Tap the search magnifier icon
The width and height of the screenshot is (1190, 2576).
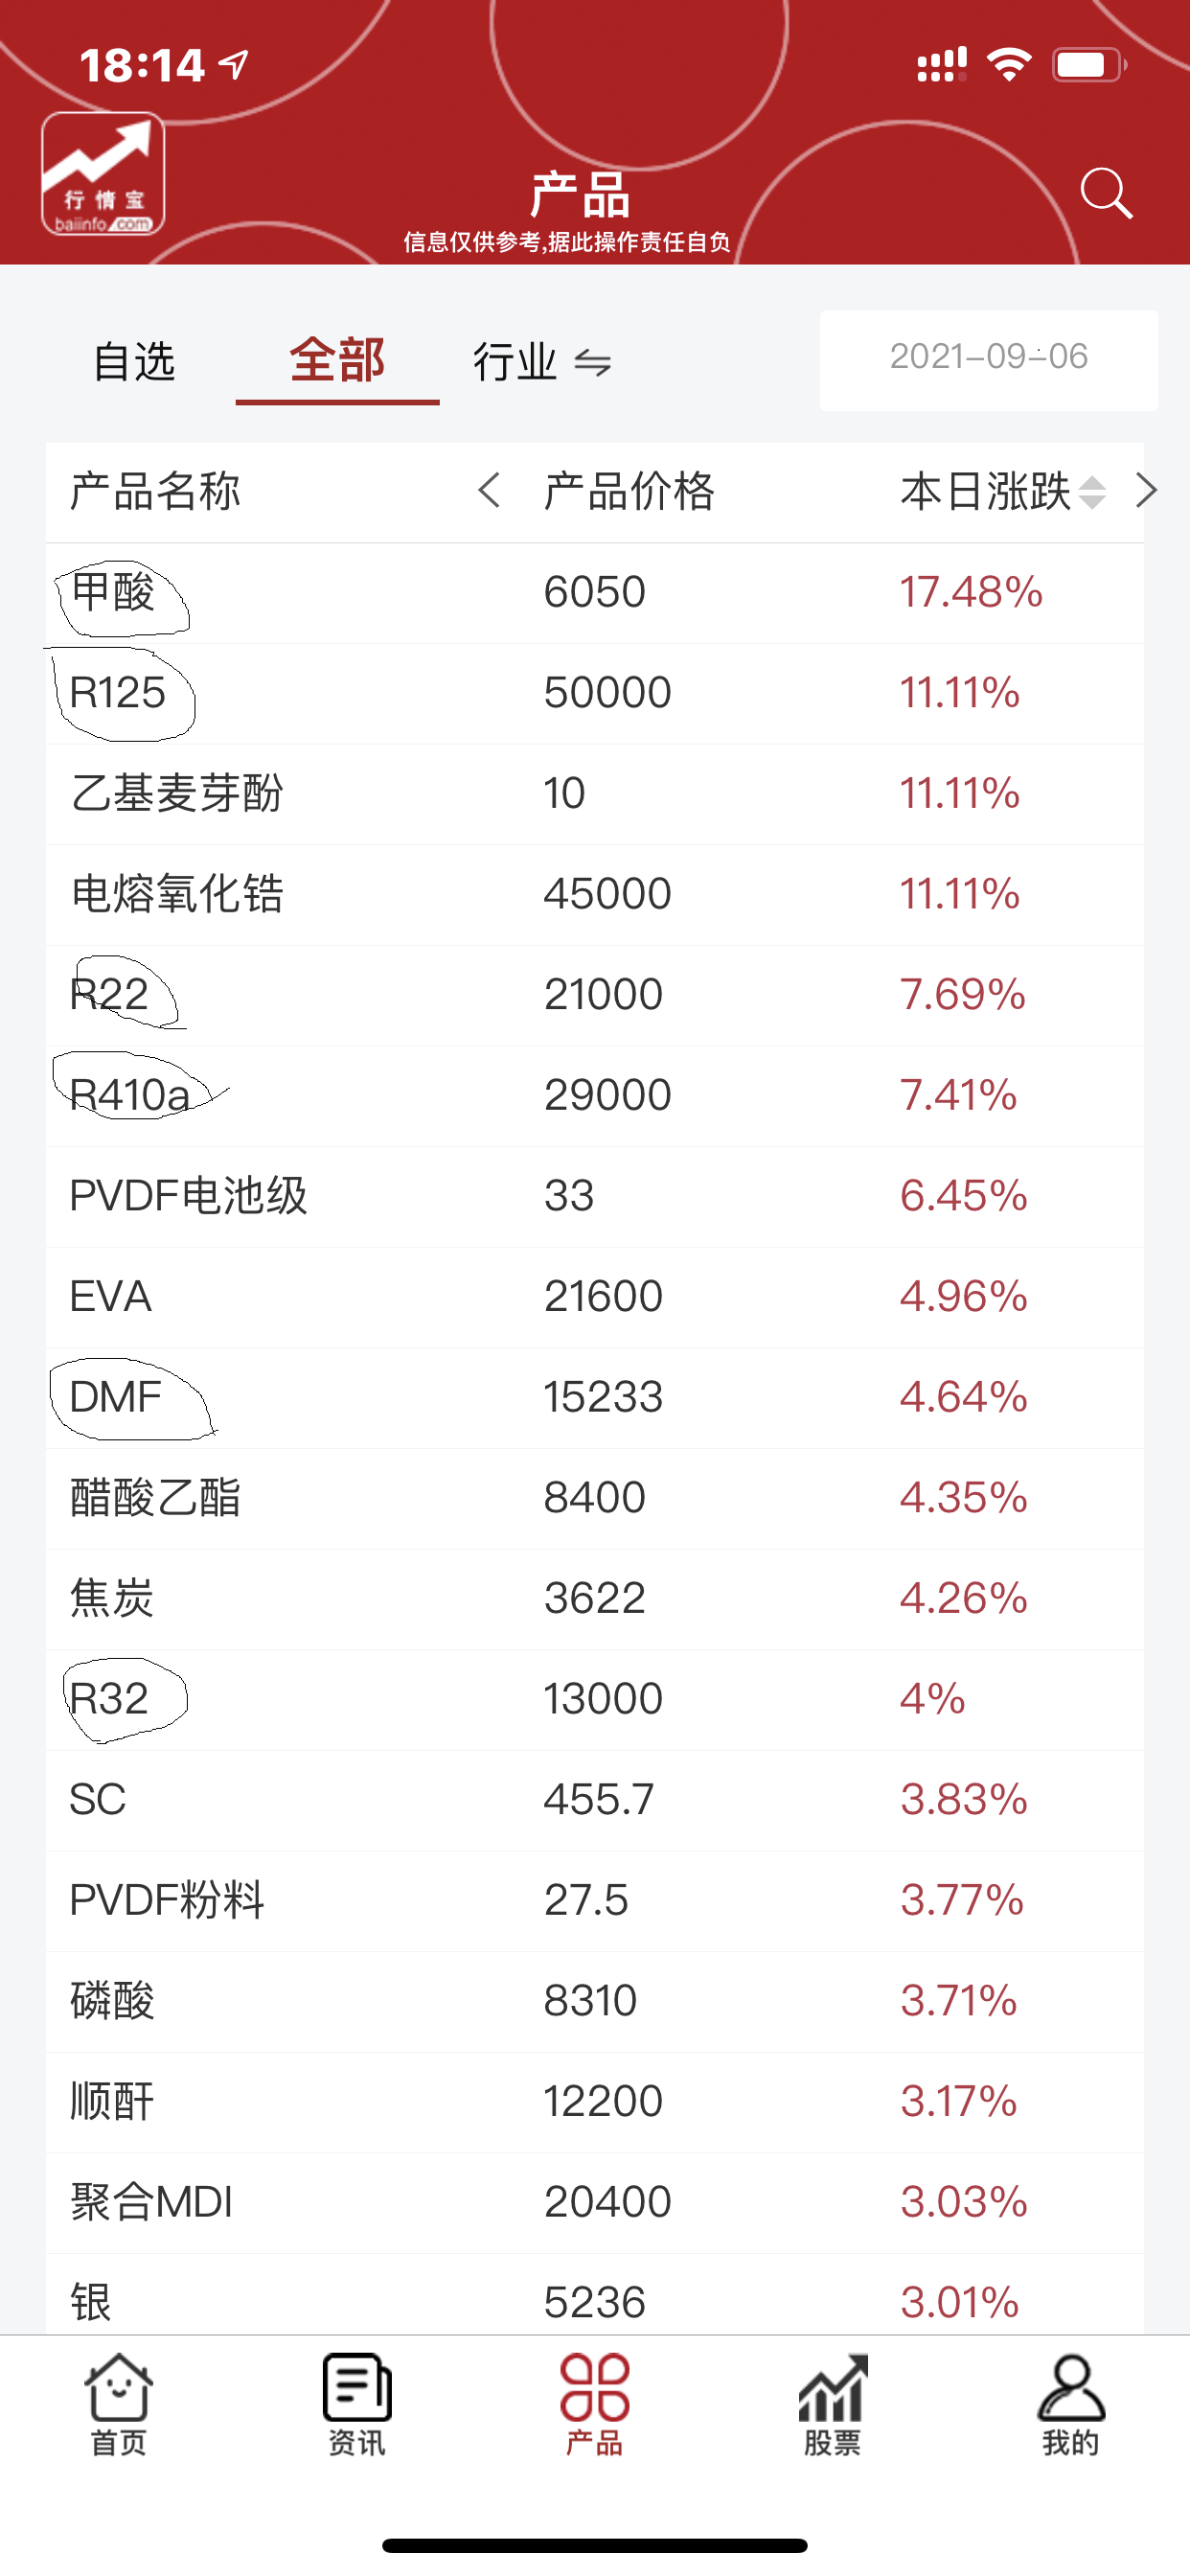click(x=1106, y=192)
